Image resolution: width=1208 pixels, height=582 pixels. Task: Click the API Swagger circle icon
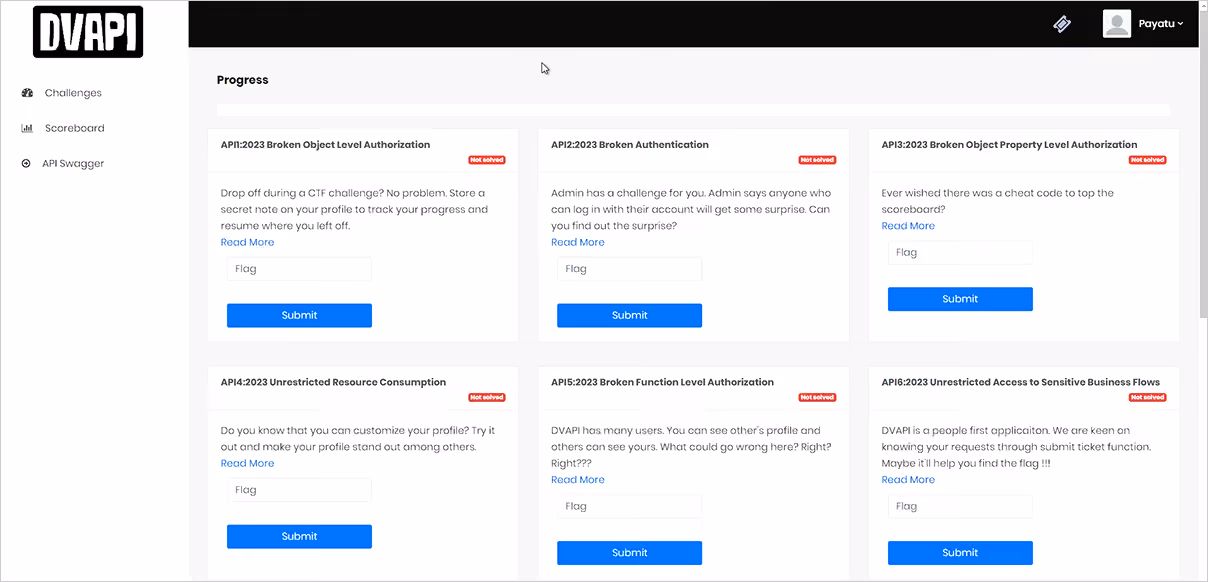pyautogui.click(x=26, y=163)
